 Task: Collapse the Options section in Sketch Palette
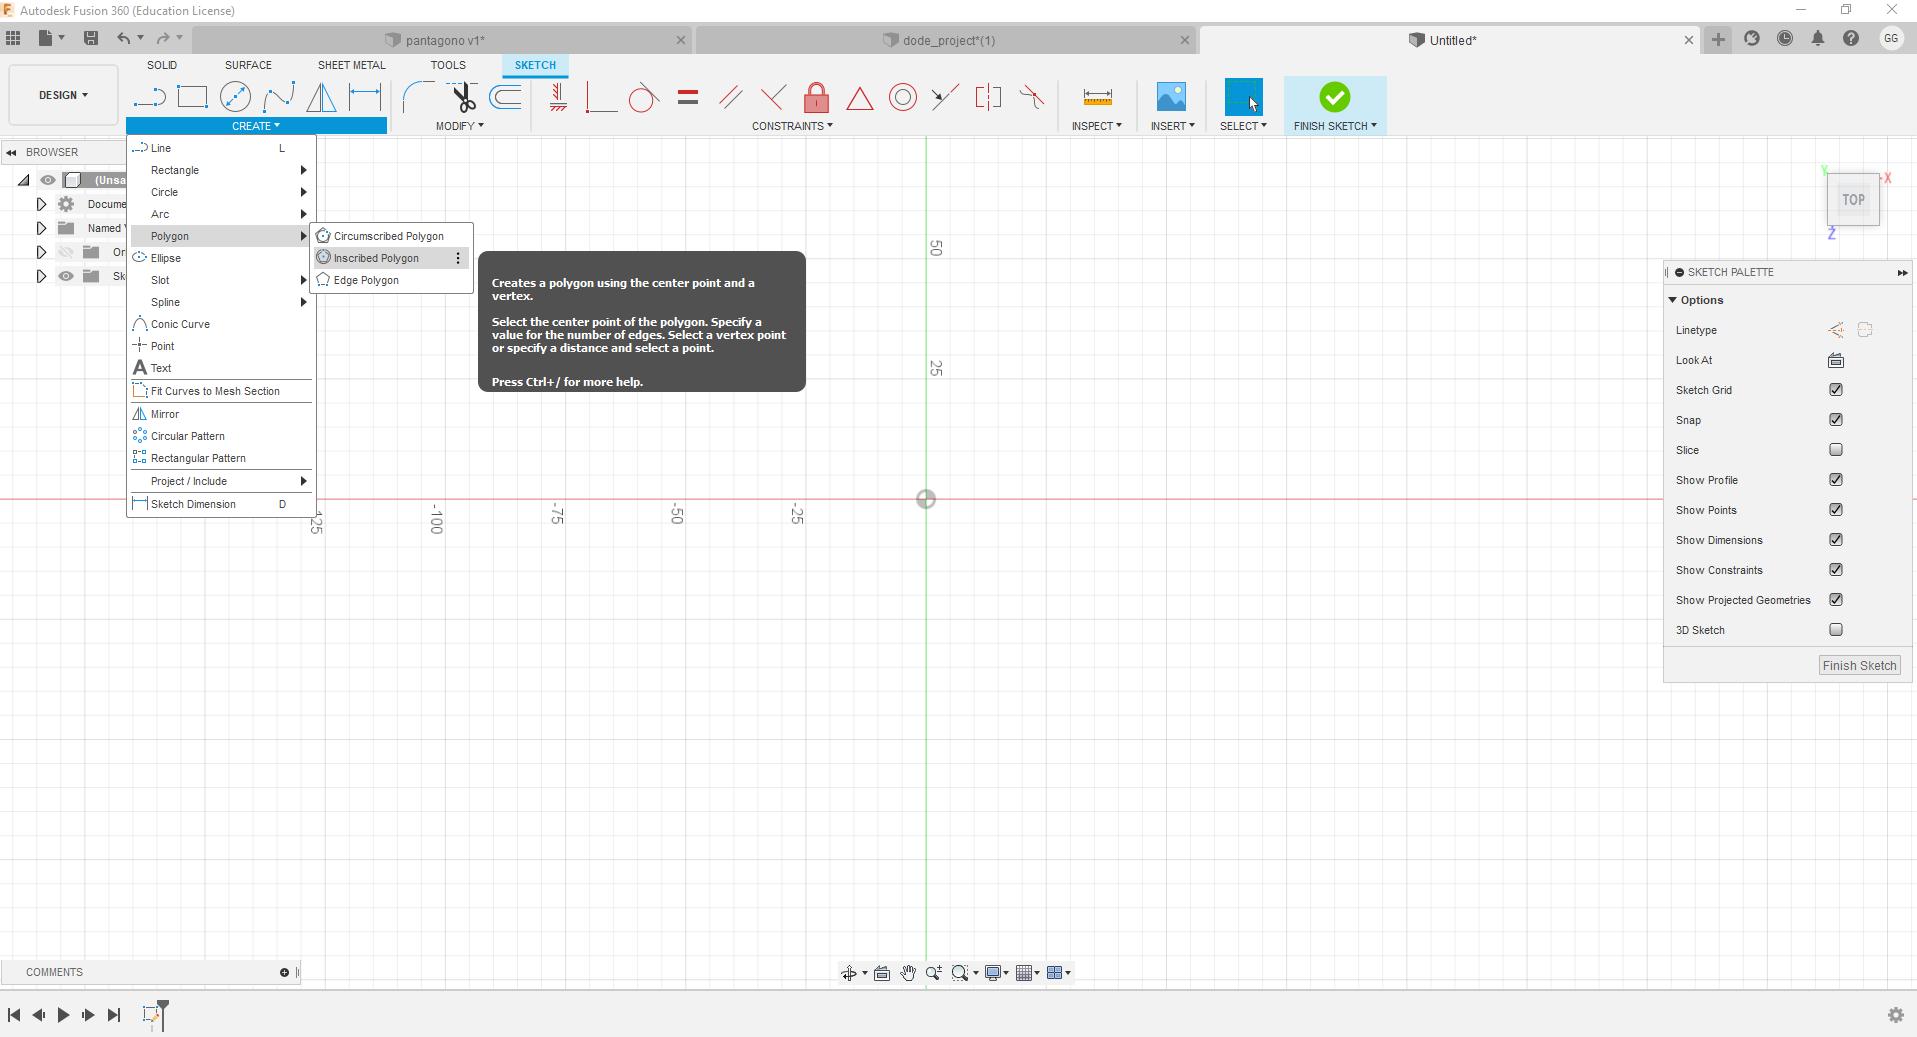click(1673, 300)
